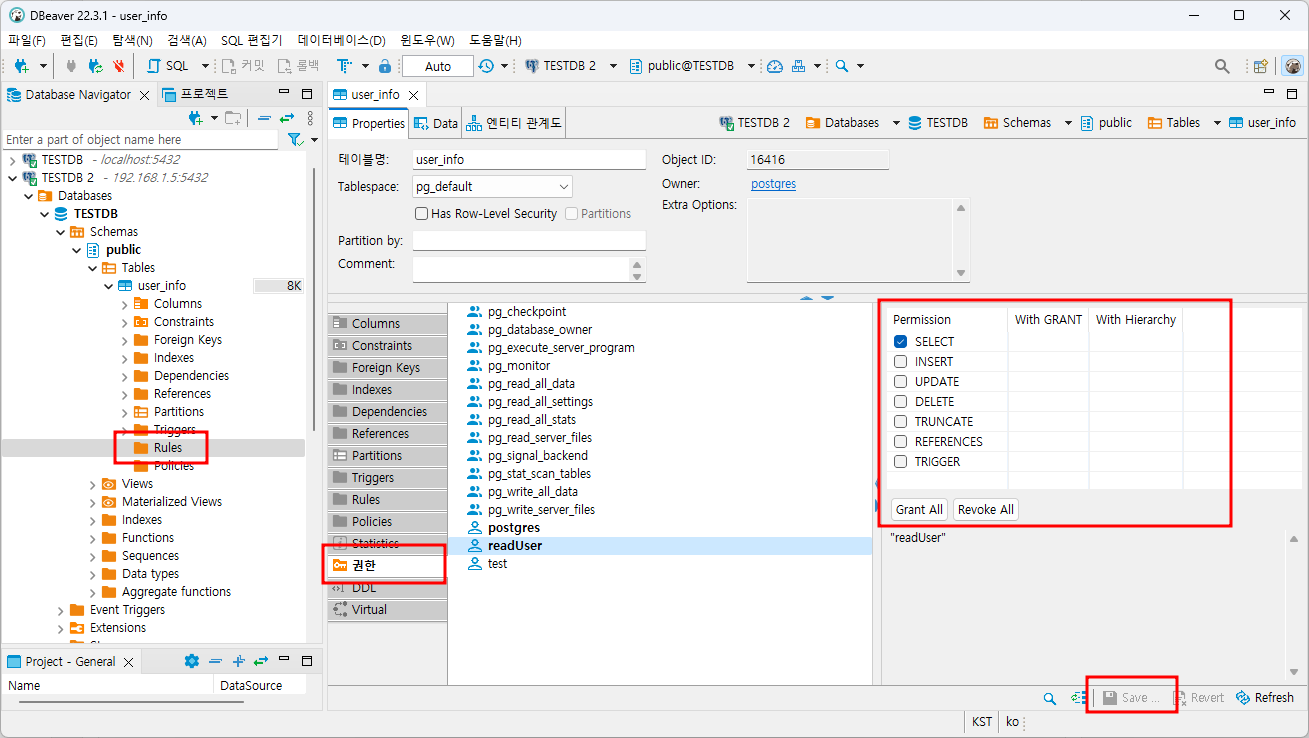1309x738 pixels.
Task: Open a new SQL editor with the SQL button
Action: [x=167, y=66]
